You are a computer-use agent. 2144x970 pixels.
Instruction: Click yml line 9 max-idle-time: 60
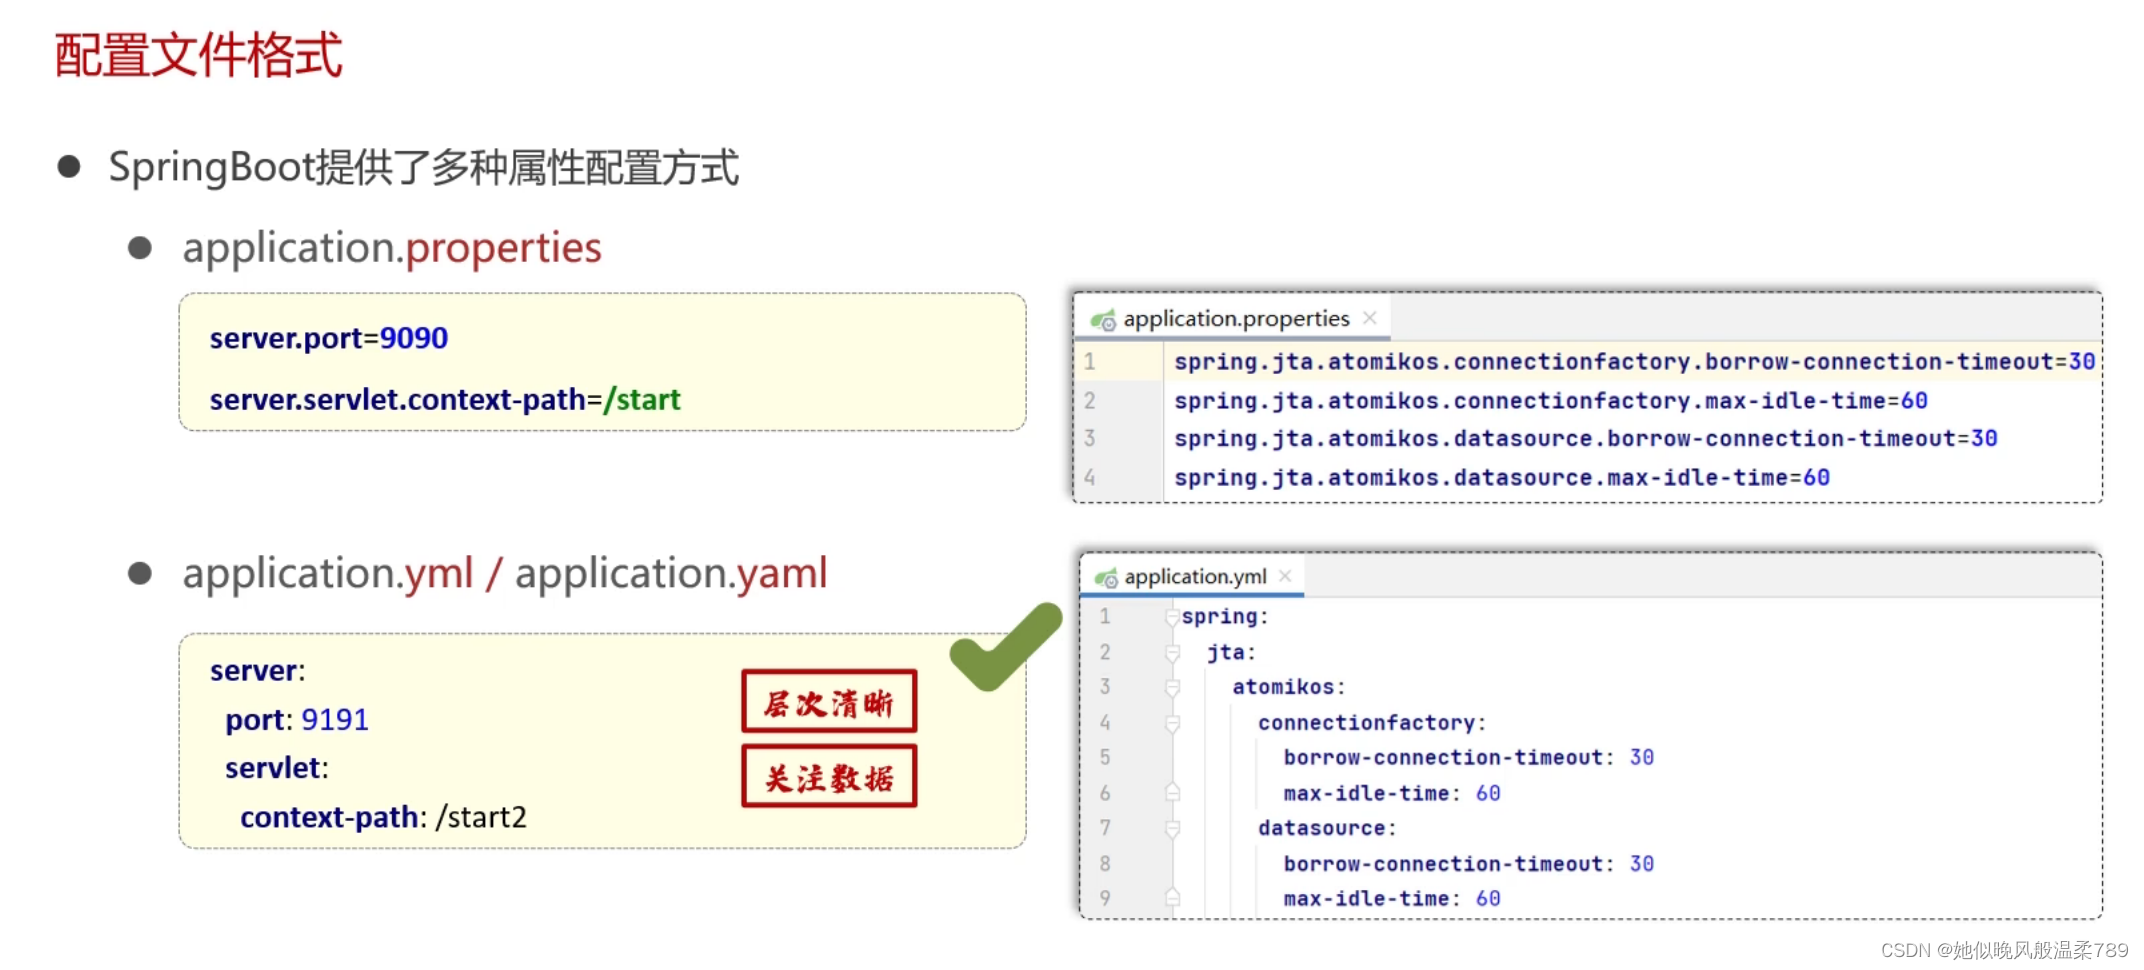click(x=1391, y=899)
